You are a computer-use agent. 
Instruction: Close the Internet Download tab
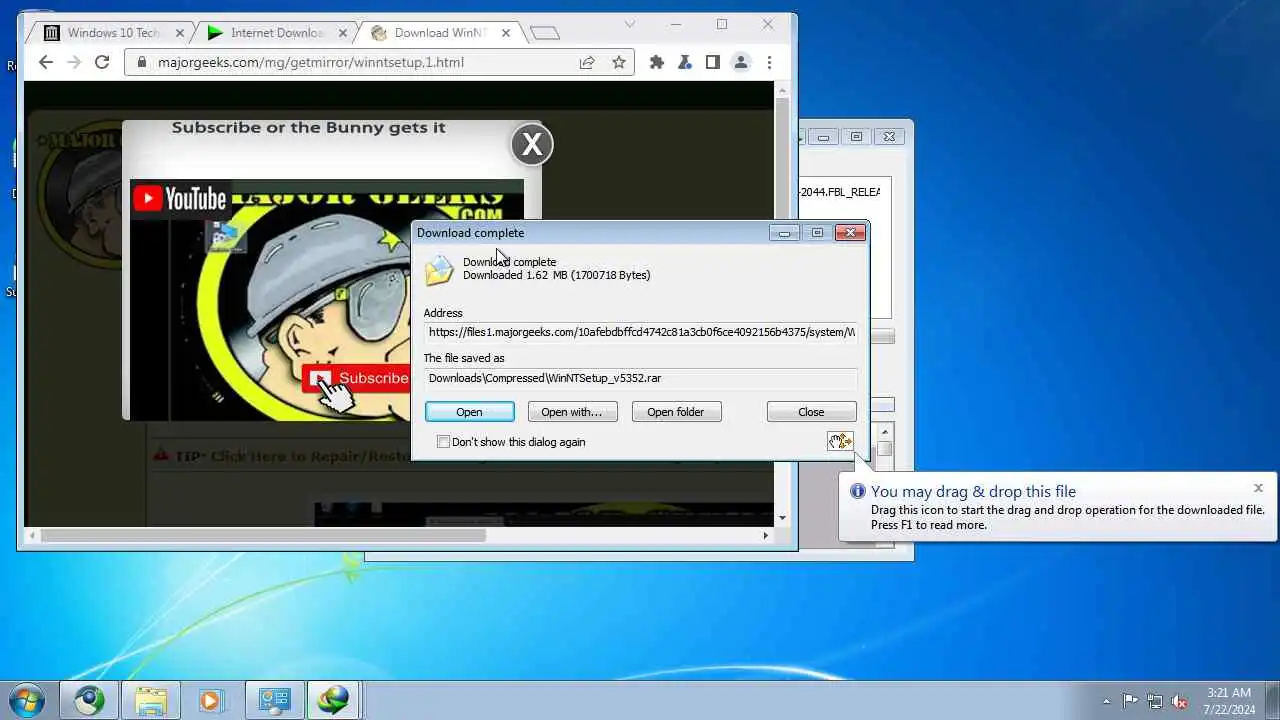pyautogui.click(x=342, y=32)
